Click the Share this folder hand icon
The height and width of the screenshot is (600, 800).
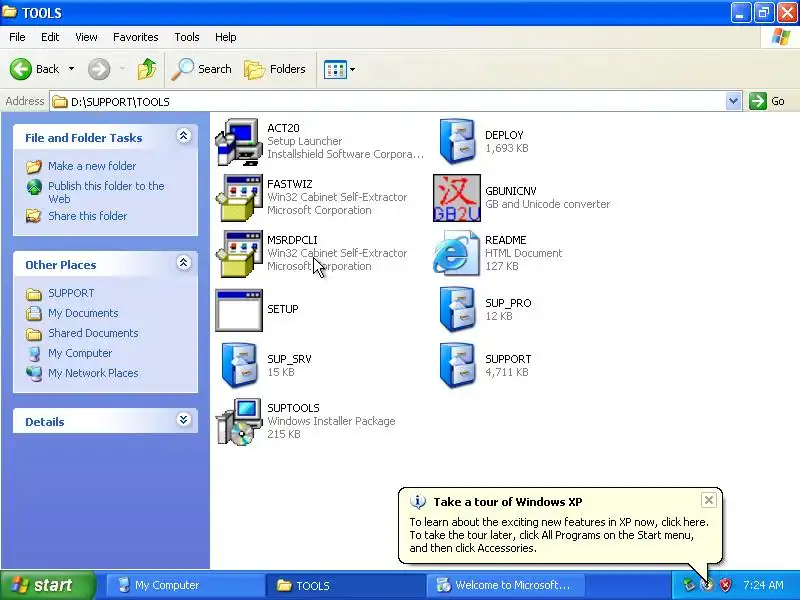tap(34, 216)
